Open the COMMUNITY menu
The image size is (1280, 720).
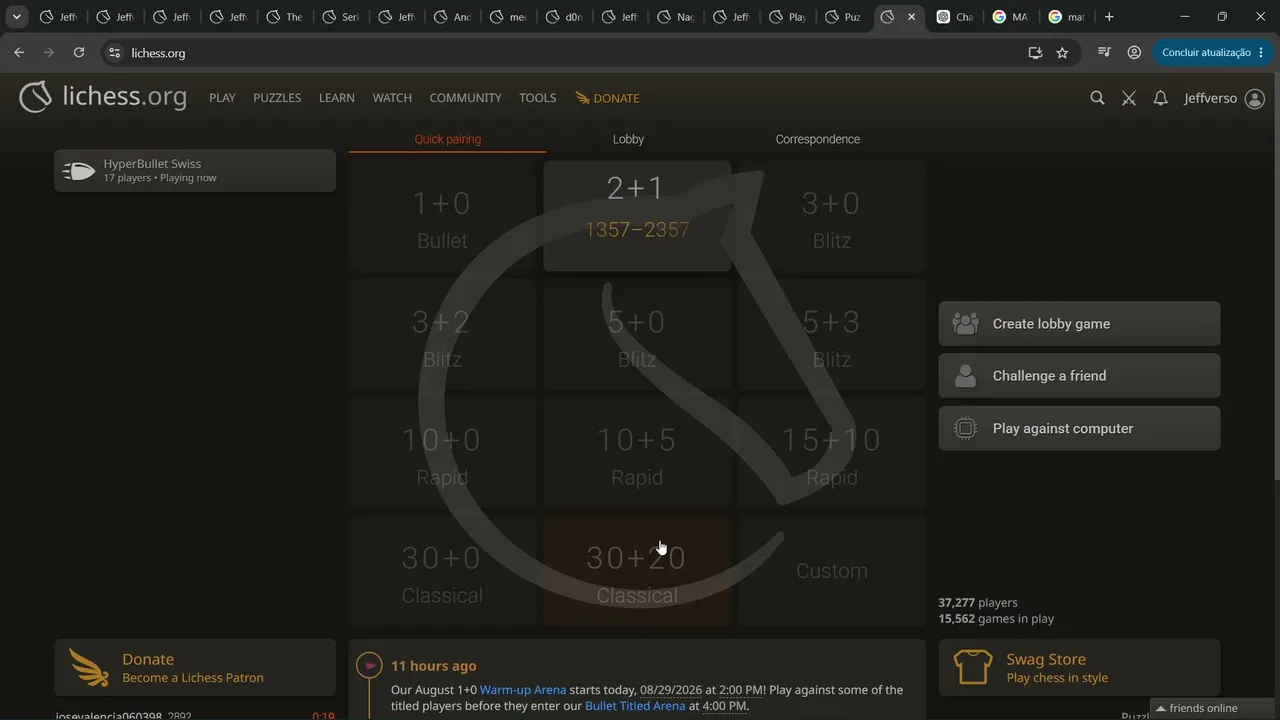(x=465, y=98)
